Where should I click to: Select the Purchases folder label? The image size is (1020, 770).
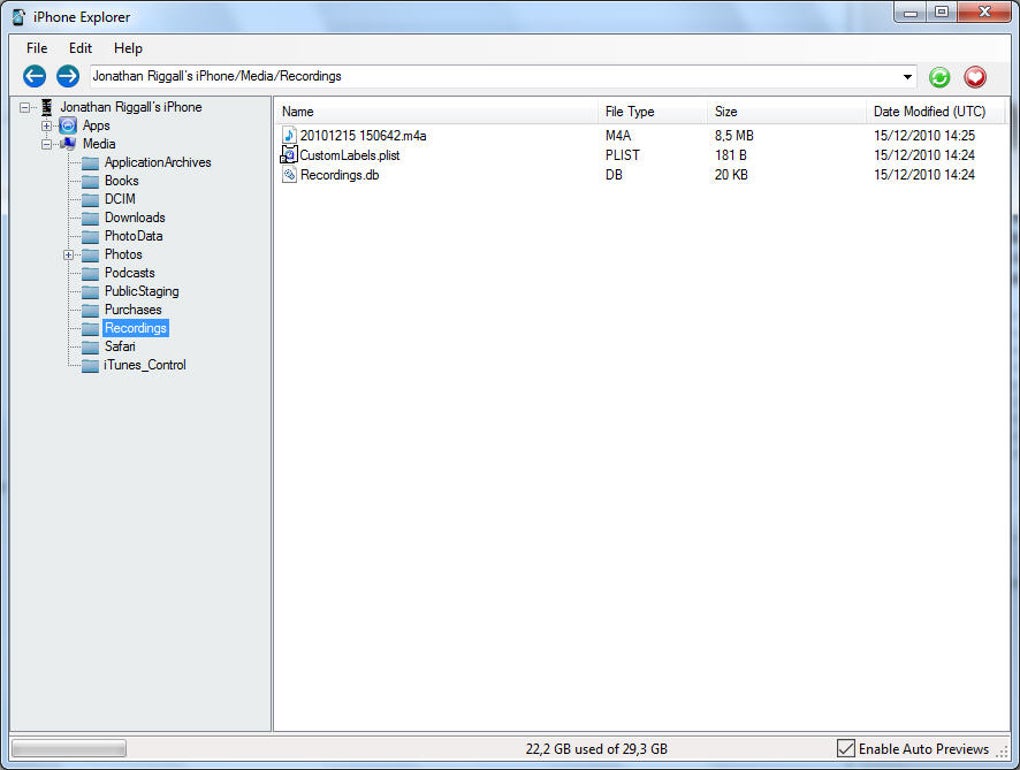tap(133, 309)
